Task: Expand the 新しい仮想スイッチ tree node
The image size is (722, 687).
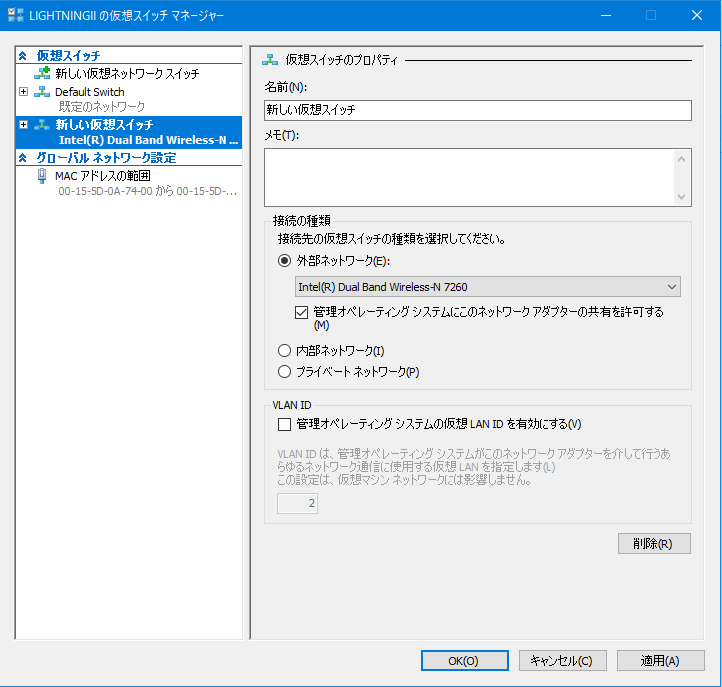Action: click(x=23, y=124)
